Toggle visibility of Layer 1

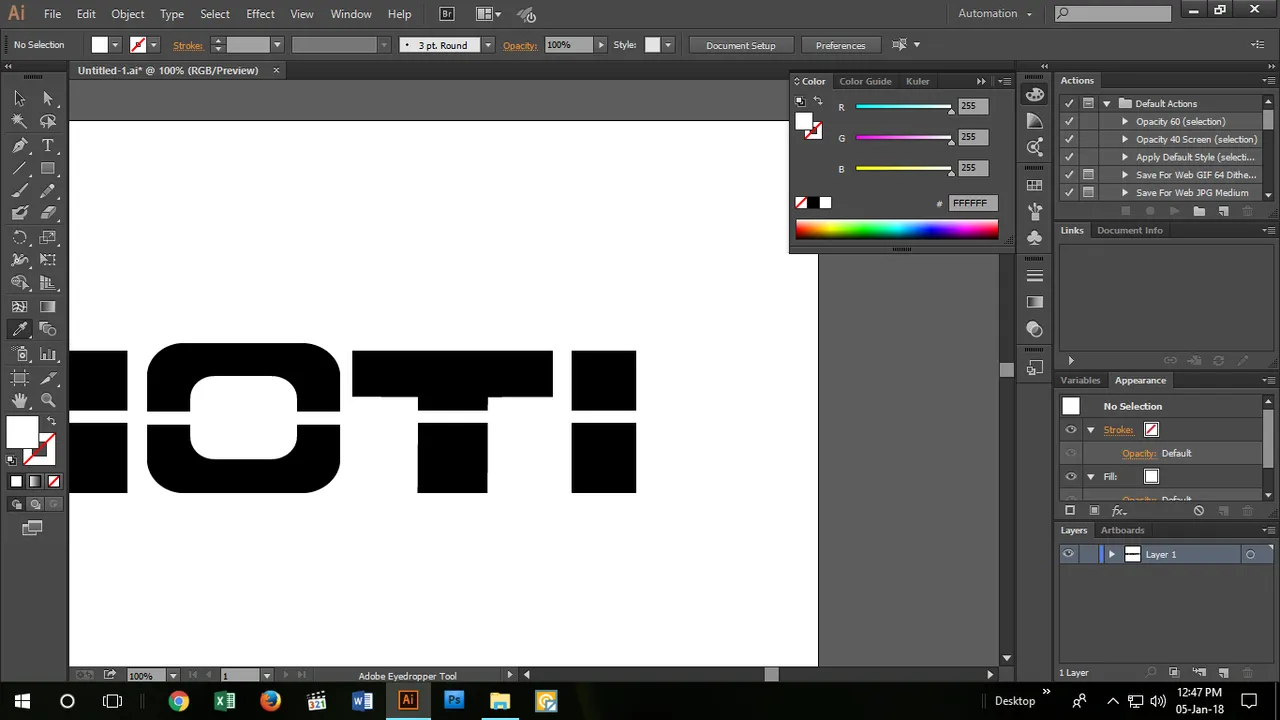(x=1069, y=554)
